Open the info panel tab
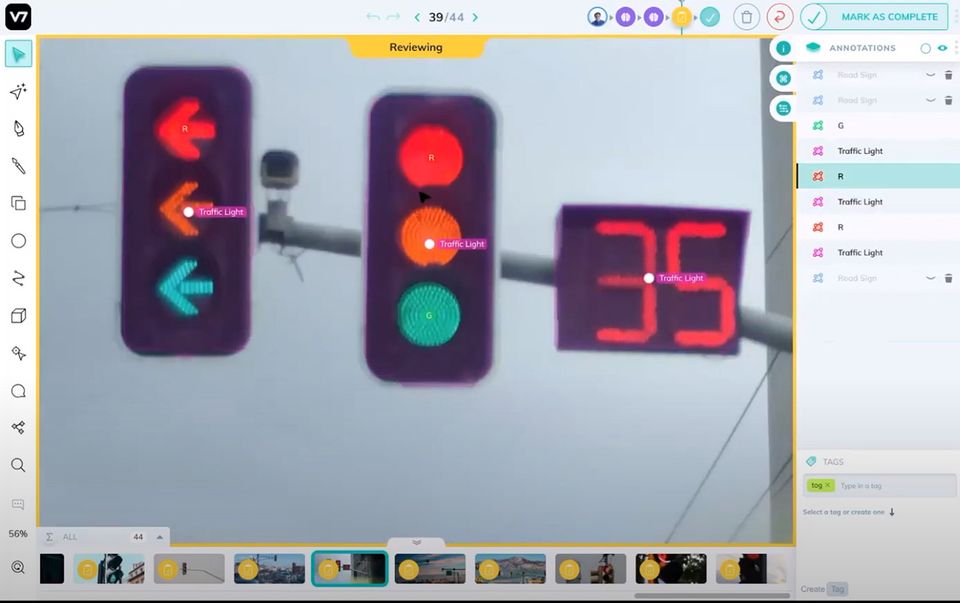Image resolution: width=960 pixels, height=603 pixels. [x=783, y=47]
